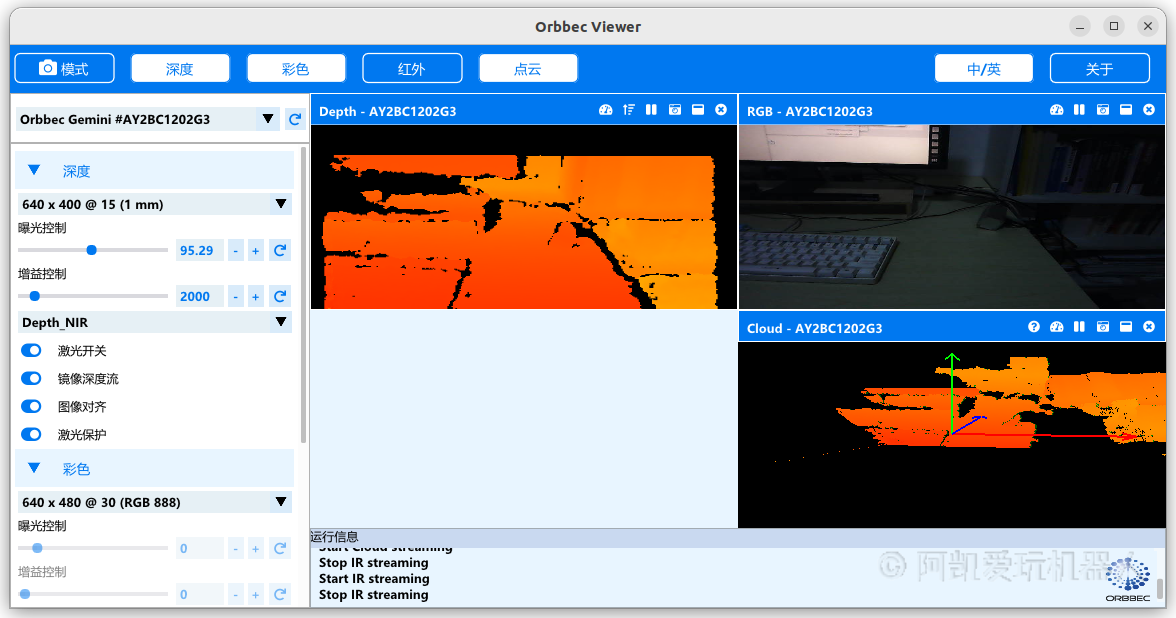Maximize the RGB panel
Viewport: 1176px width, 618px height.
(1126, 110)
